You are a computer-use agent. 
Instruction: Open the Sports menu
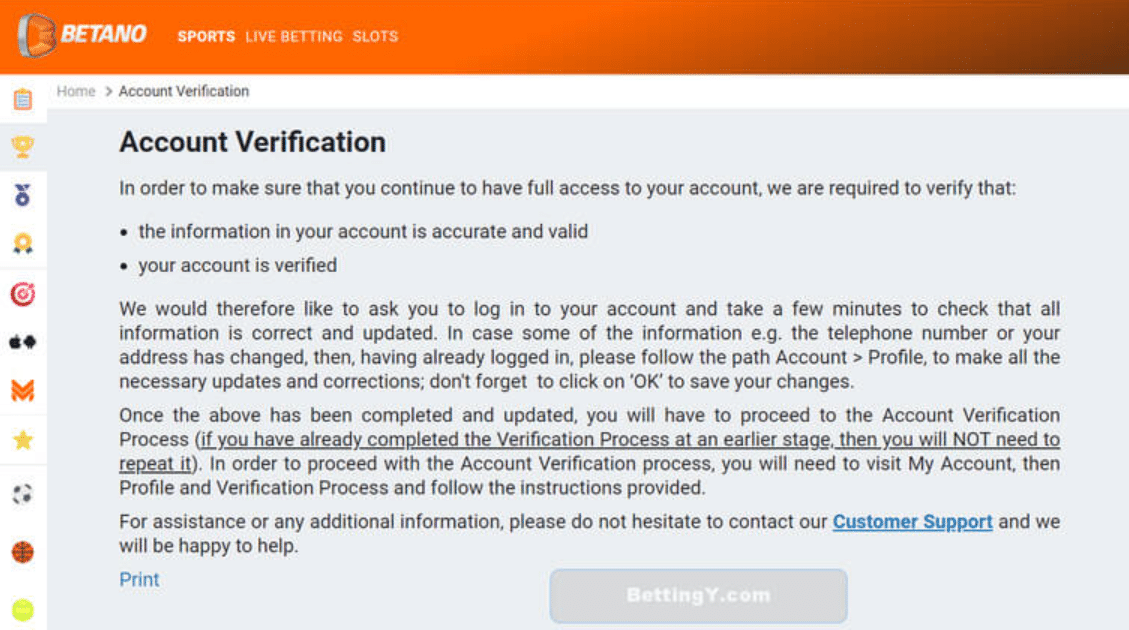click(206, 36)
